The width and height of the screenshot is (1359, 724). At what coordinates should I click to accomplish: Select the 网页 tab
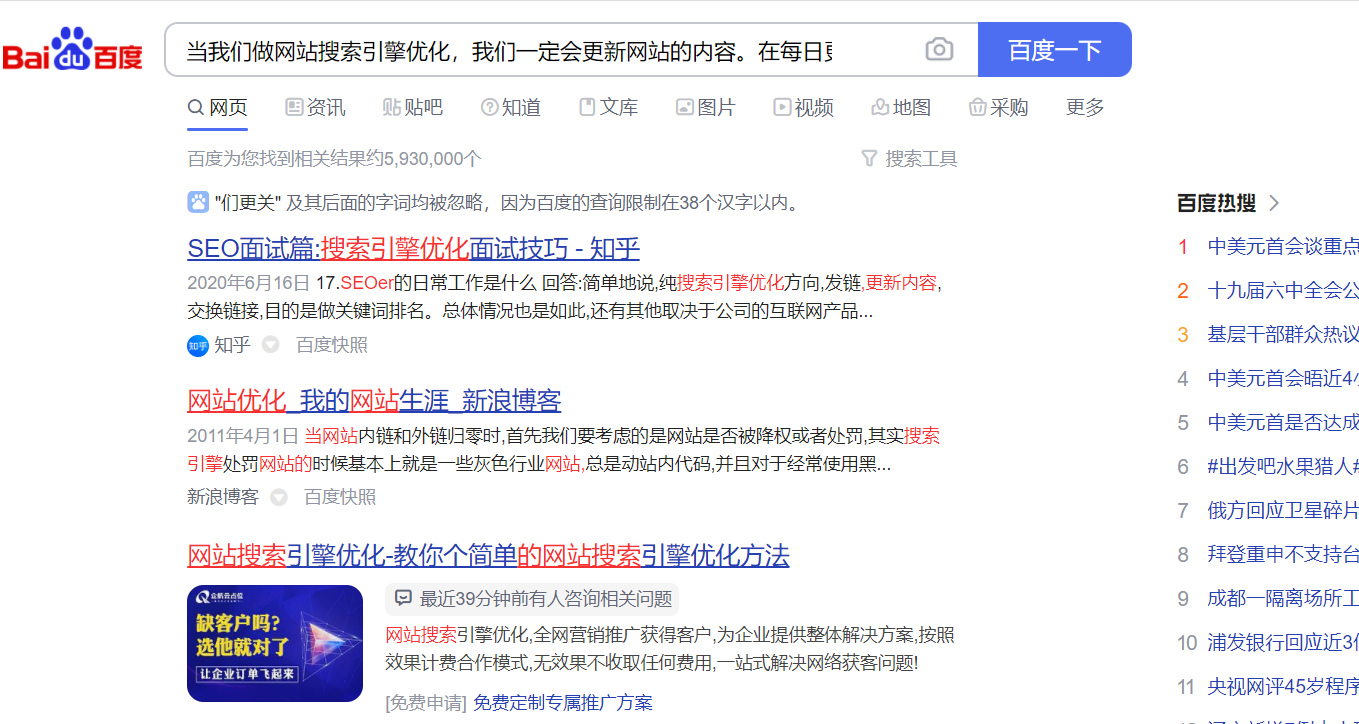[218, 107]
